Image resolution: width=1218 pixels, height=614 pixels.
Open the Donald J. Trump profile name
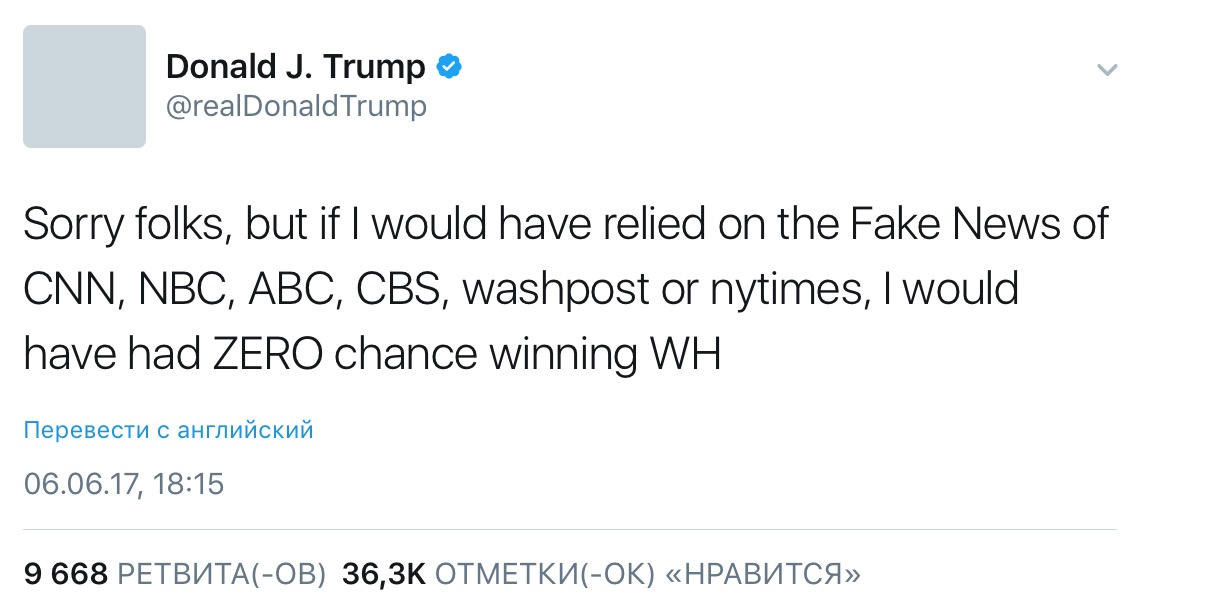(295, 67)
